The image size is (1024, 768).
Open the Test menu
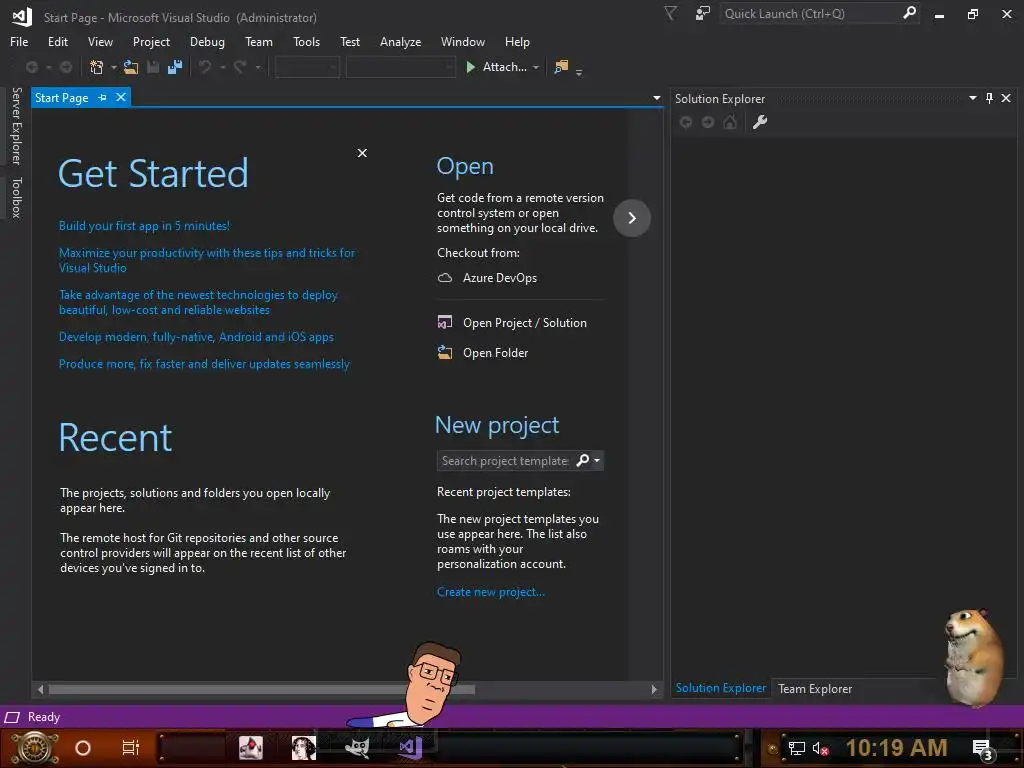(x=349, y=42)
